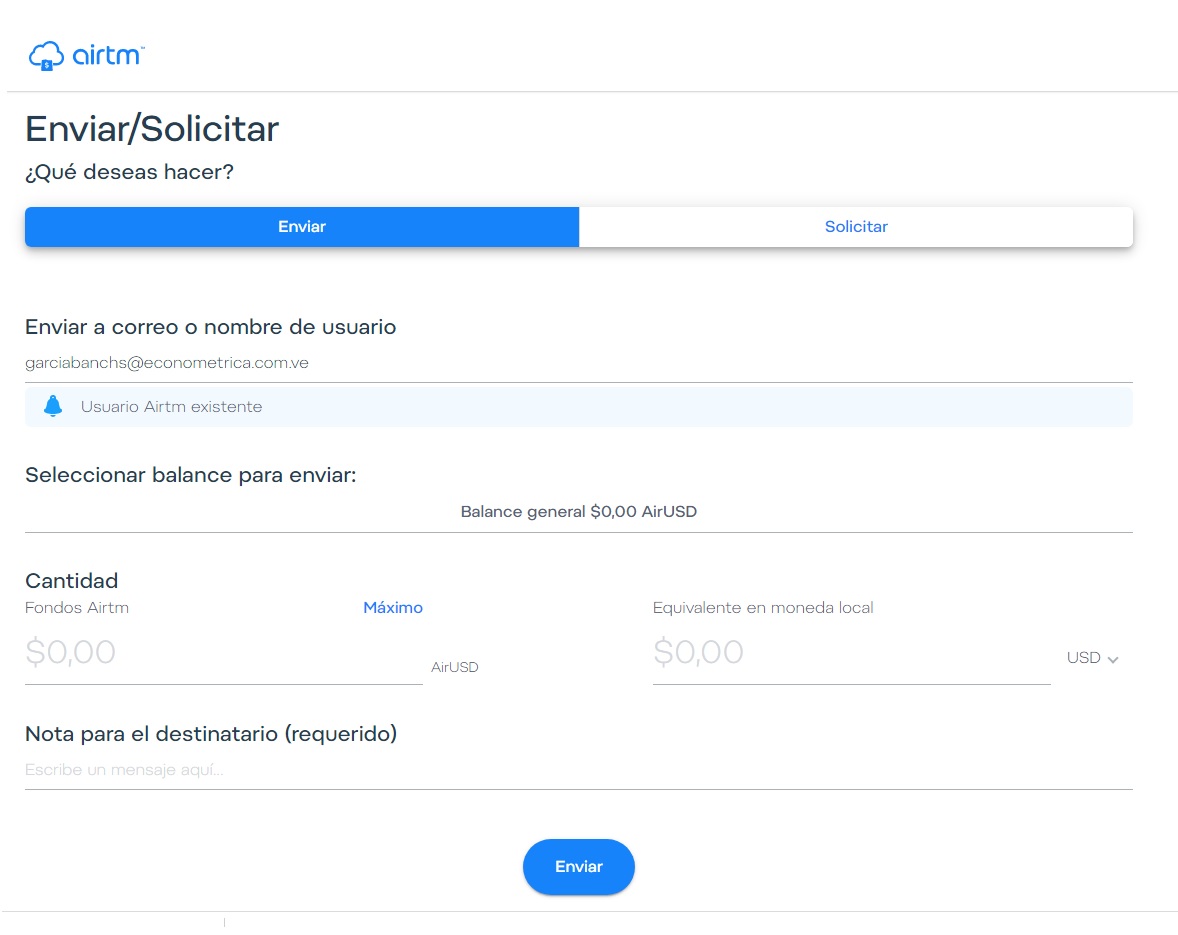Click the 'Equivalente en moneda local' label
The width and height of the screenshot is (1178, 935).
[763, 608]
